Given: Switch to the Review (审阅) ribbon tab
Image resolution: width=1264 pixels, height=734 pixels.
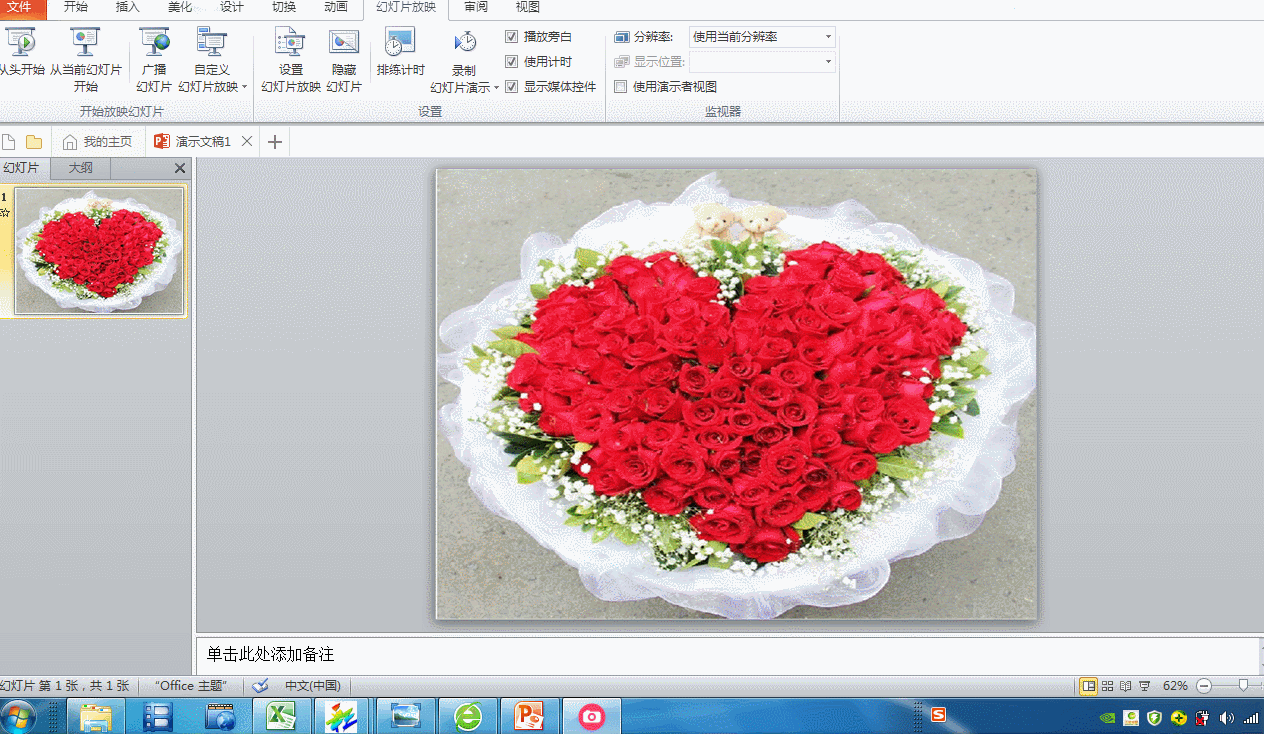Looking at the screenshot, I should 476,8.
